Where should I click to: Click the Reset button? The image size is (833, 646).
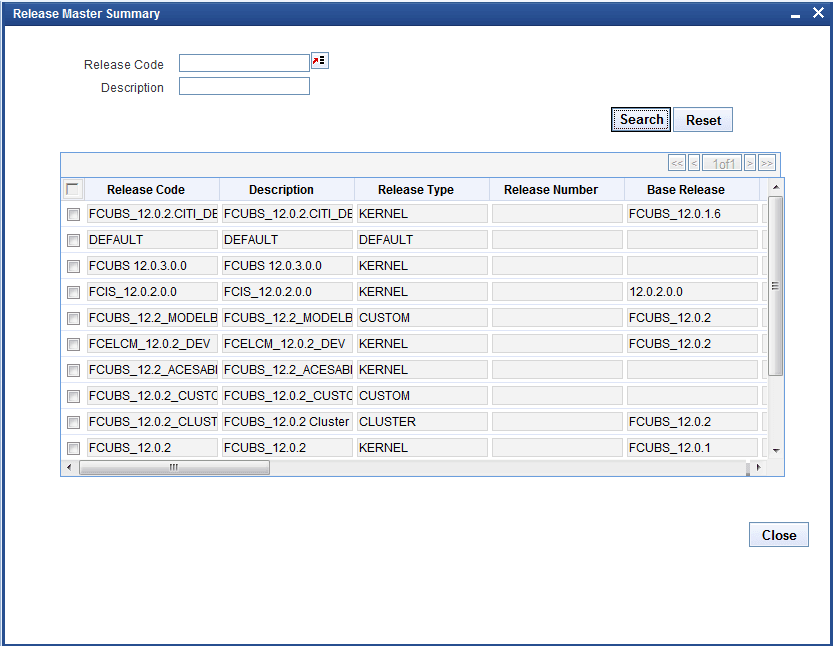click(x=703, y=120)
